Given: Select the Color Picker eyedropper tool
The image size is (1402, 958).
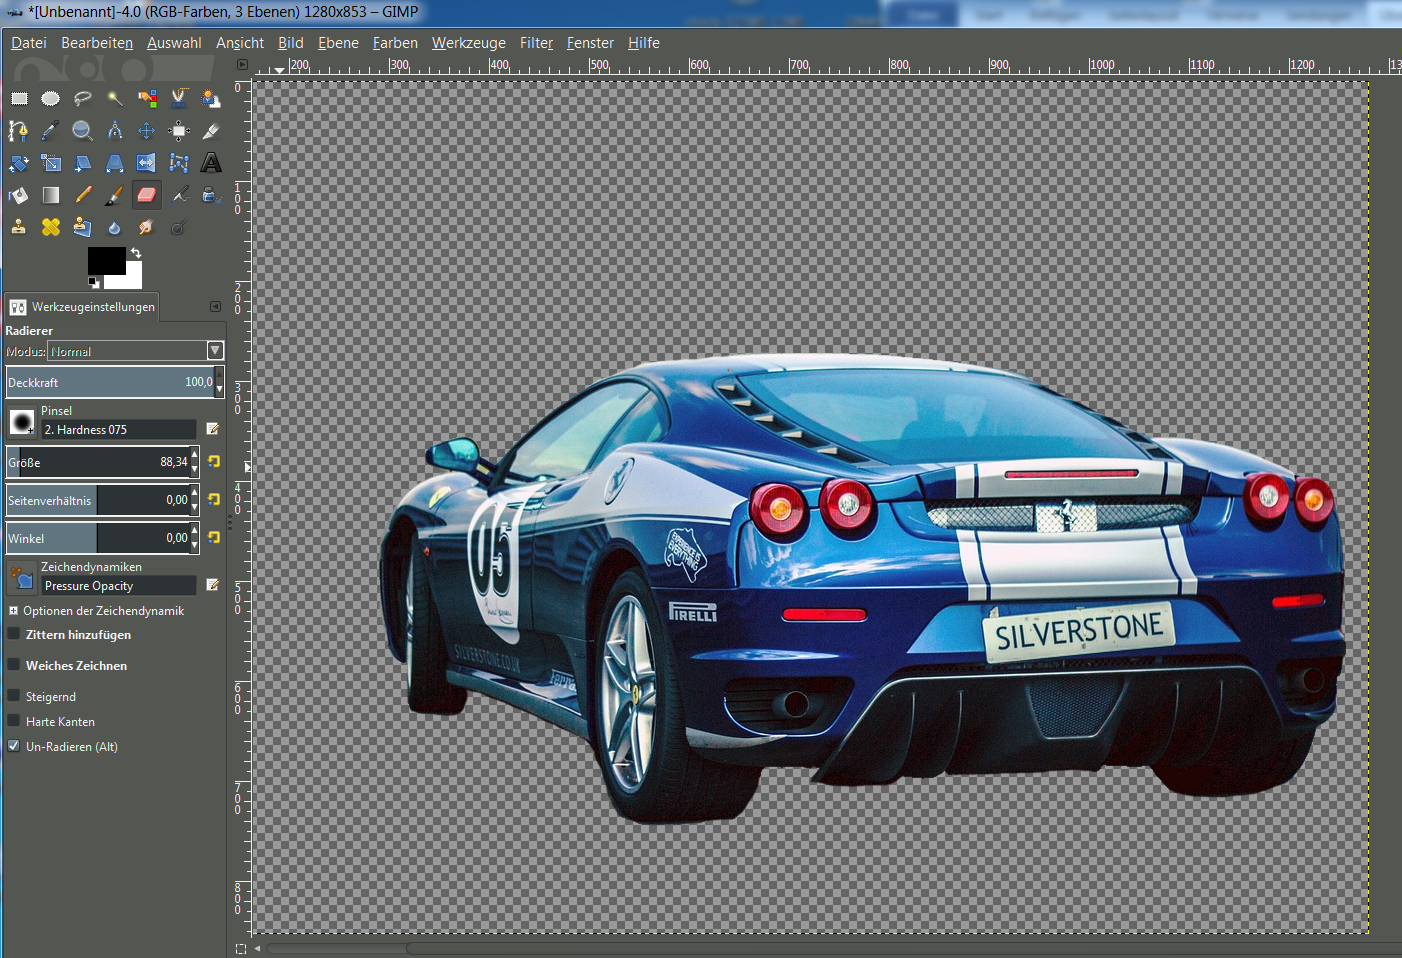Looking at the screenshot, I should coord(51,131).
